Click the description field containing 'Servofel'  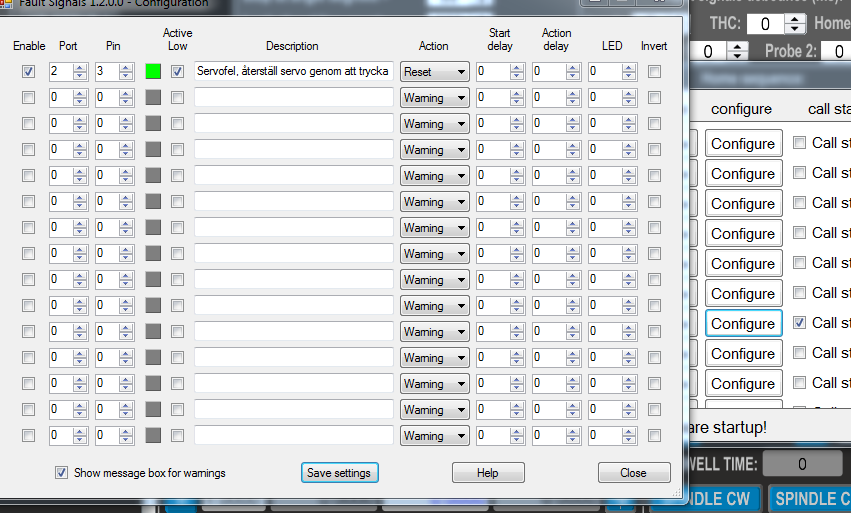click(x=293, y=72)
